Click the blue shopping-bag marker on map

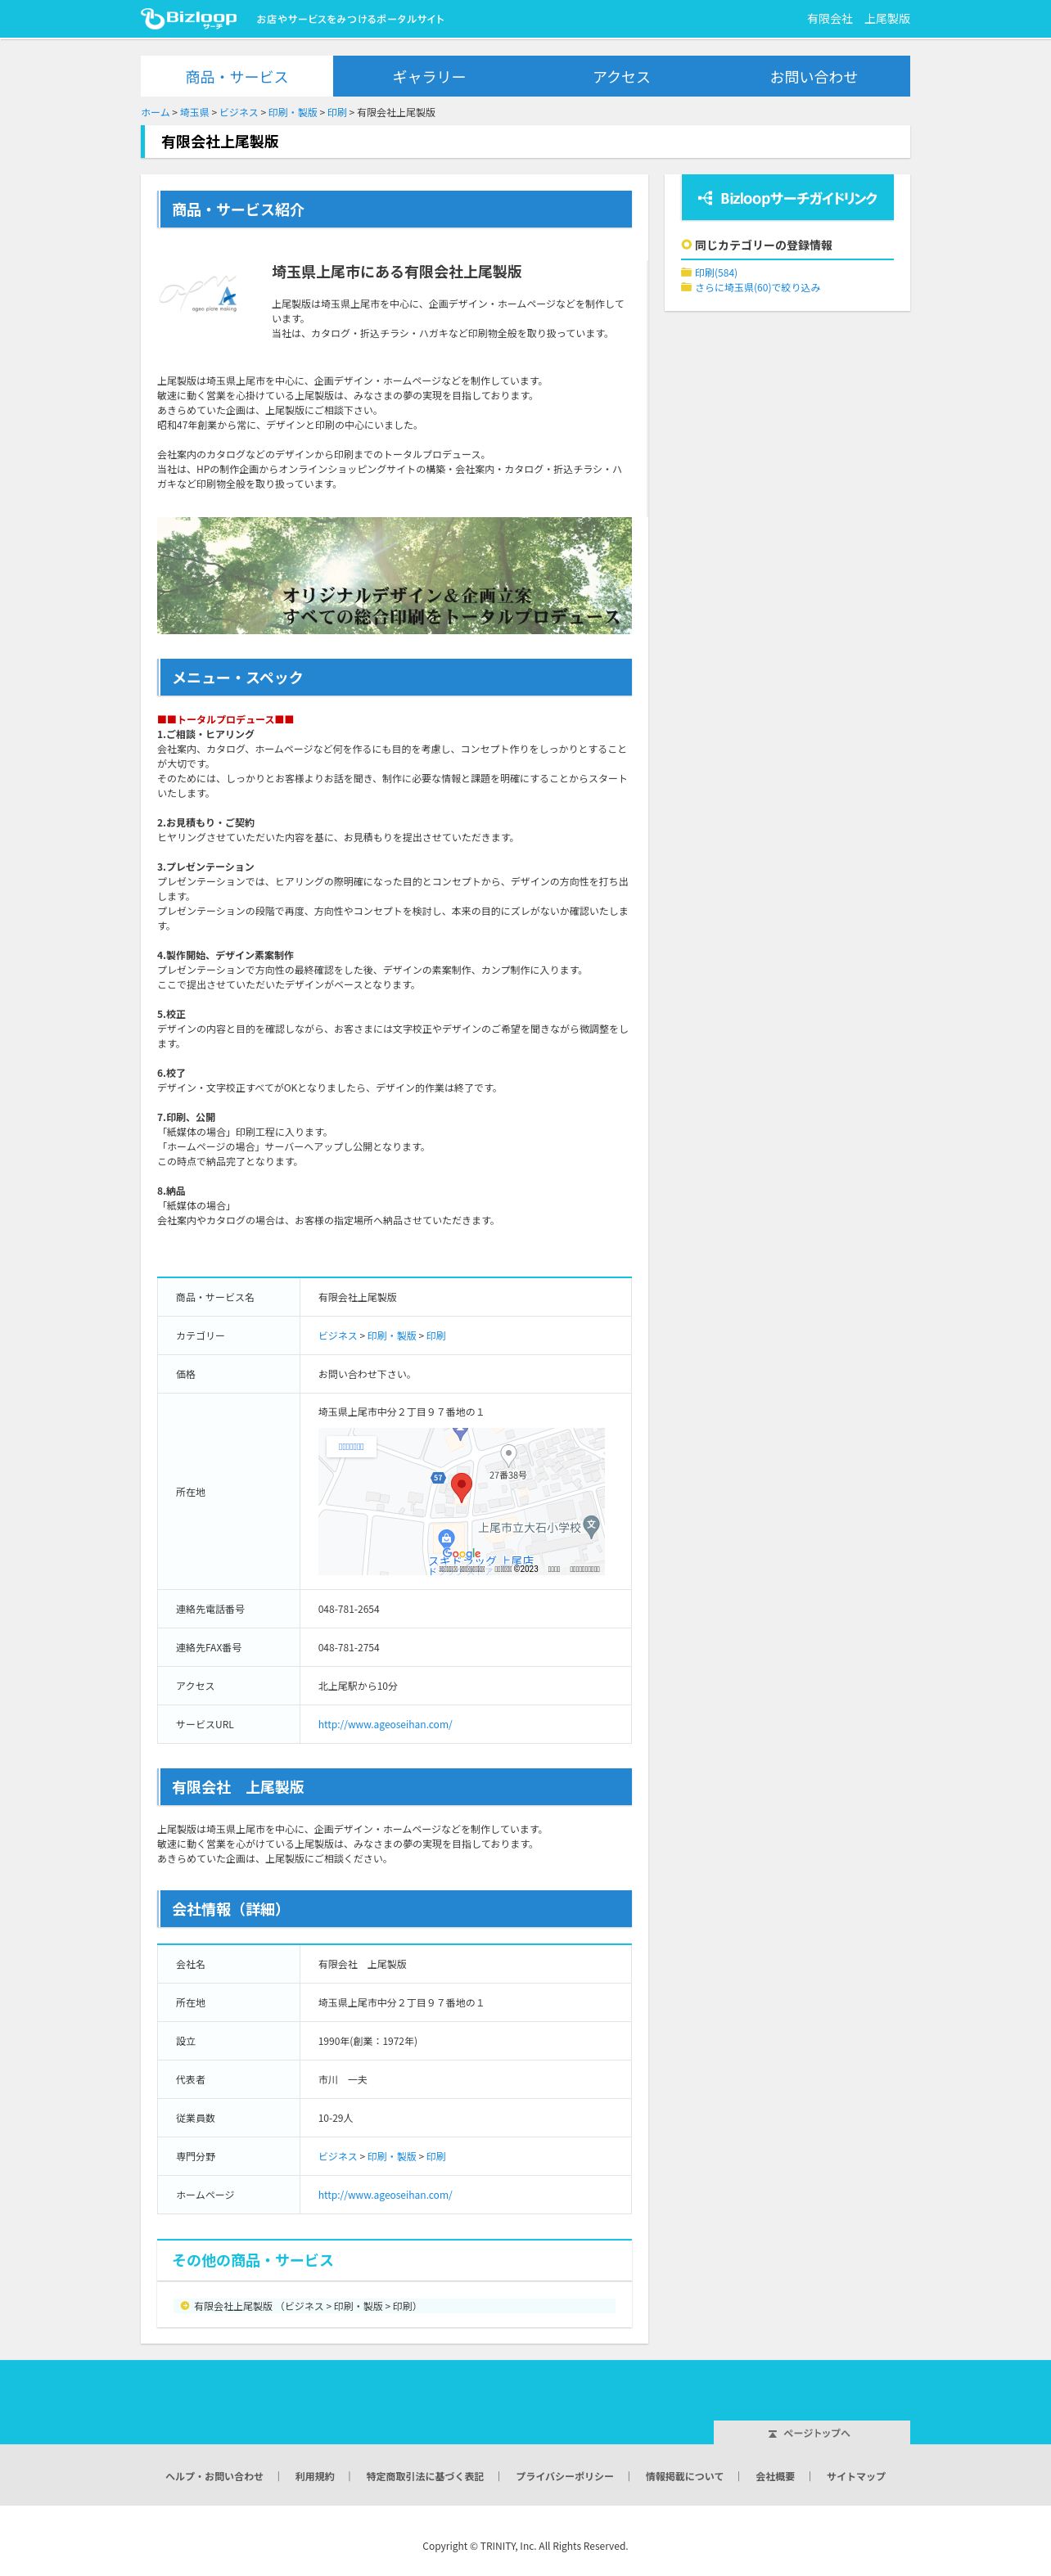click(446, 1538)
